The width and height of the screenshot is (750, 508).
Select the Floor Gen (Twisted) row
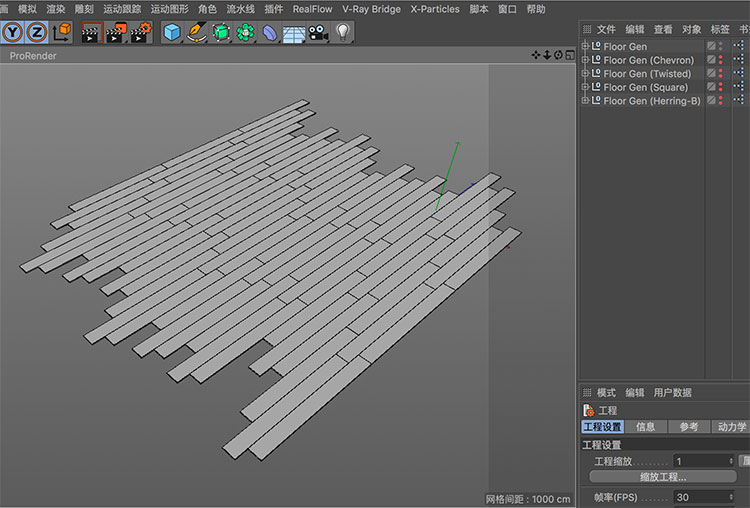click(x=647, y=74)
